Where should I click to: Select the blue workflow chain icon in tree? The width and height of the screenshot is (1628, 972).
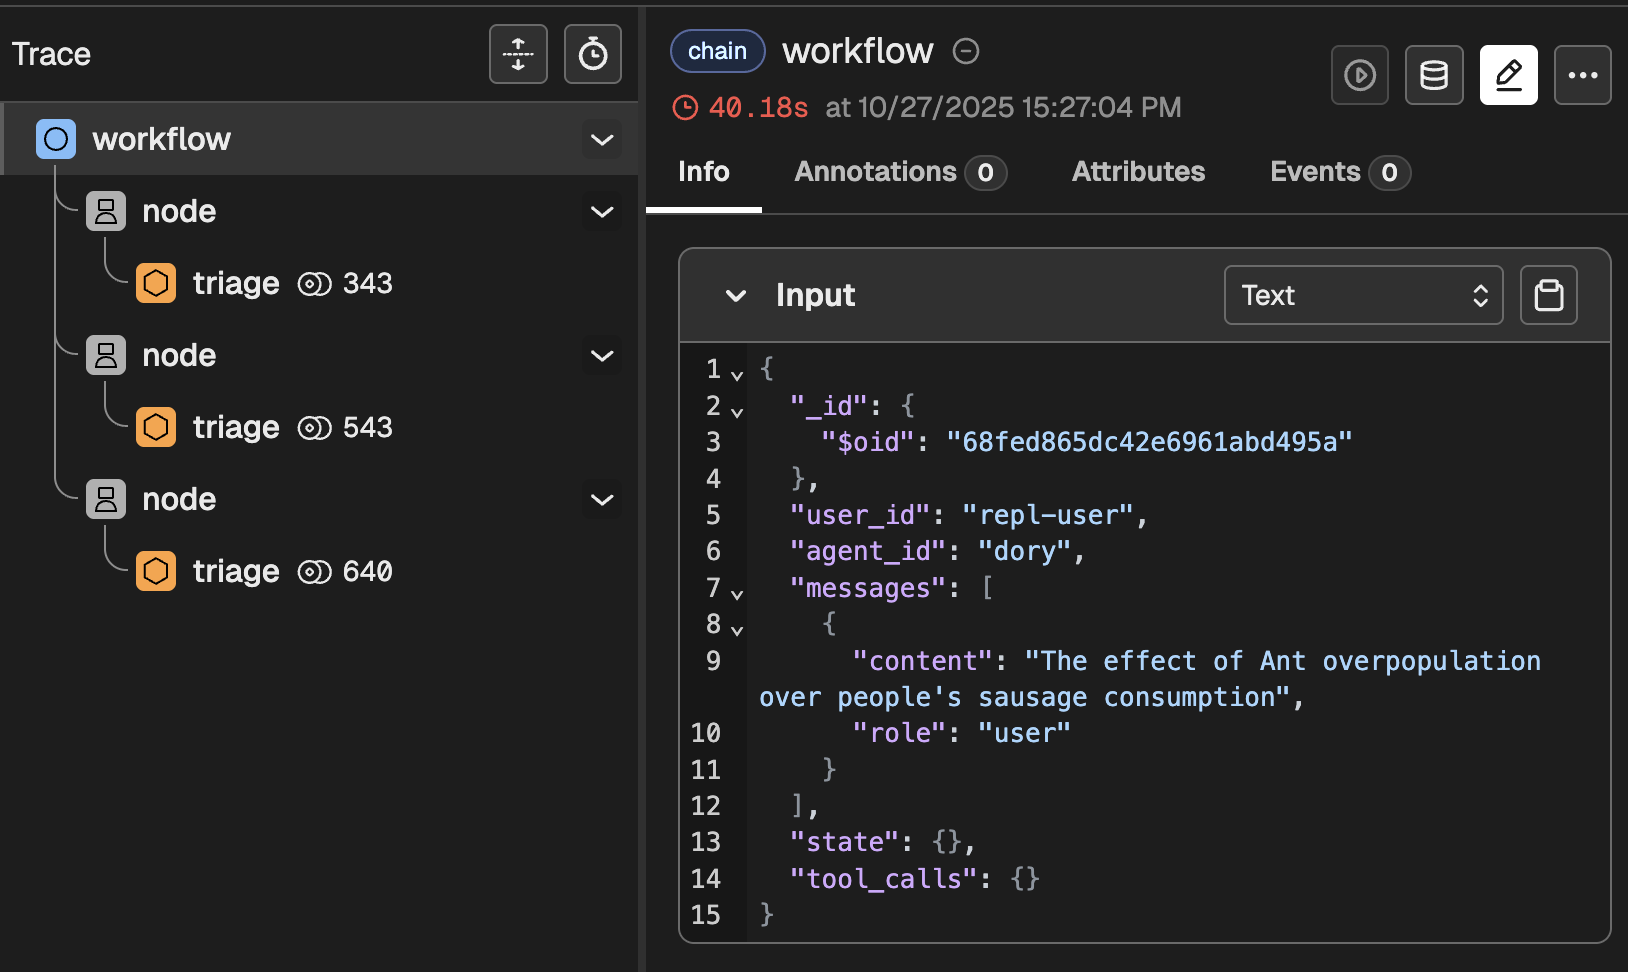click(56, 139)
